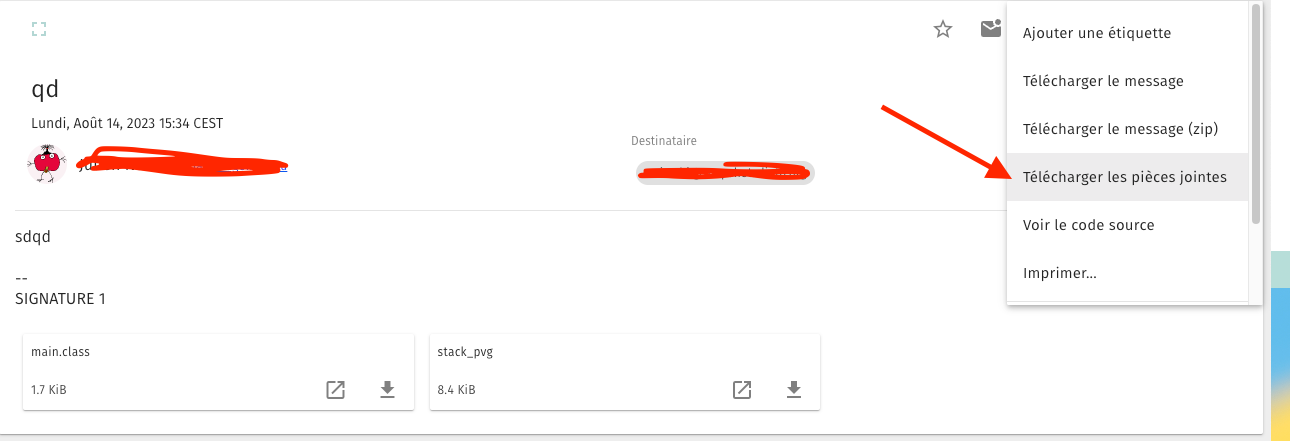
Task: Click "Télécharger les pièces jointes"
Action: tap(1124, 177)
